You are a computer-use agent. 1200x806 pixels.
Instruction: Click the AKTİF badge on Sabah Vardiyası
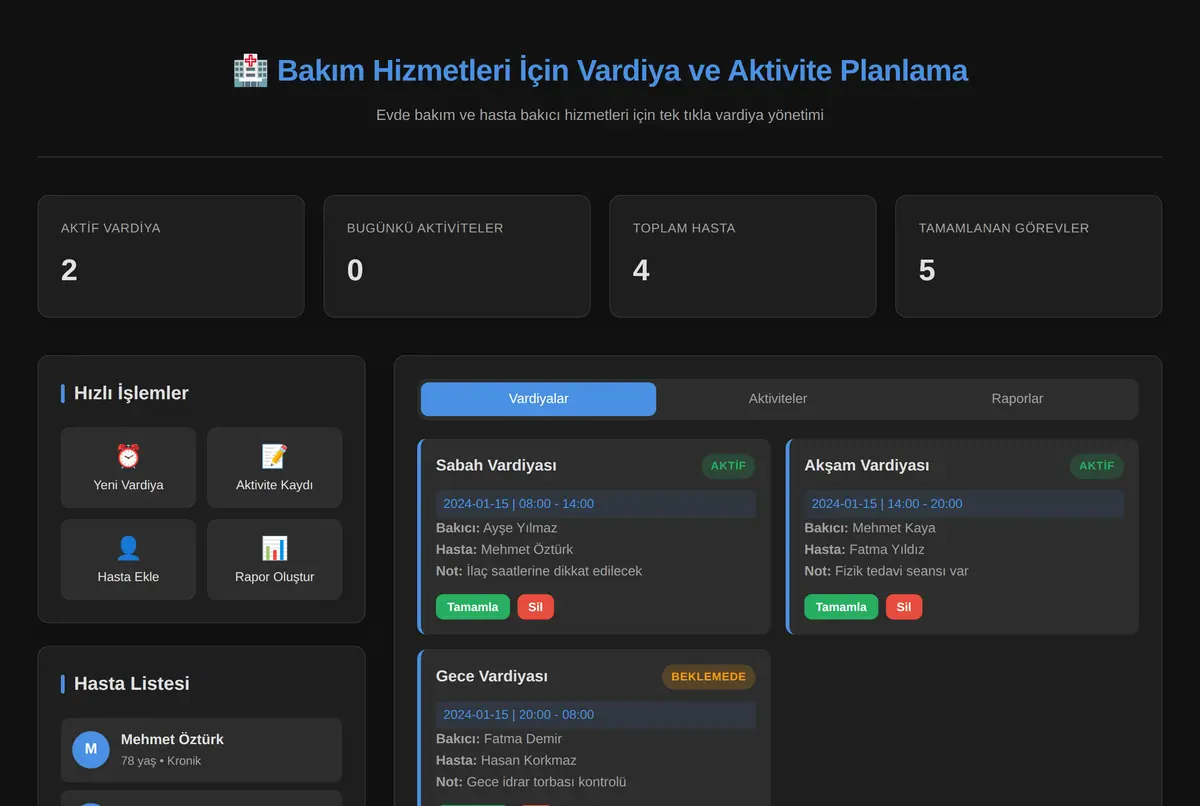pos(728,466)
